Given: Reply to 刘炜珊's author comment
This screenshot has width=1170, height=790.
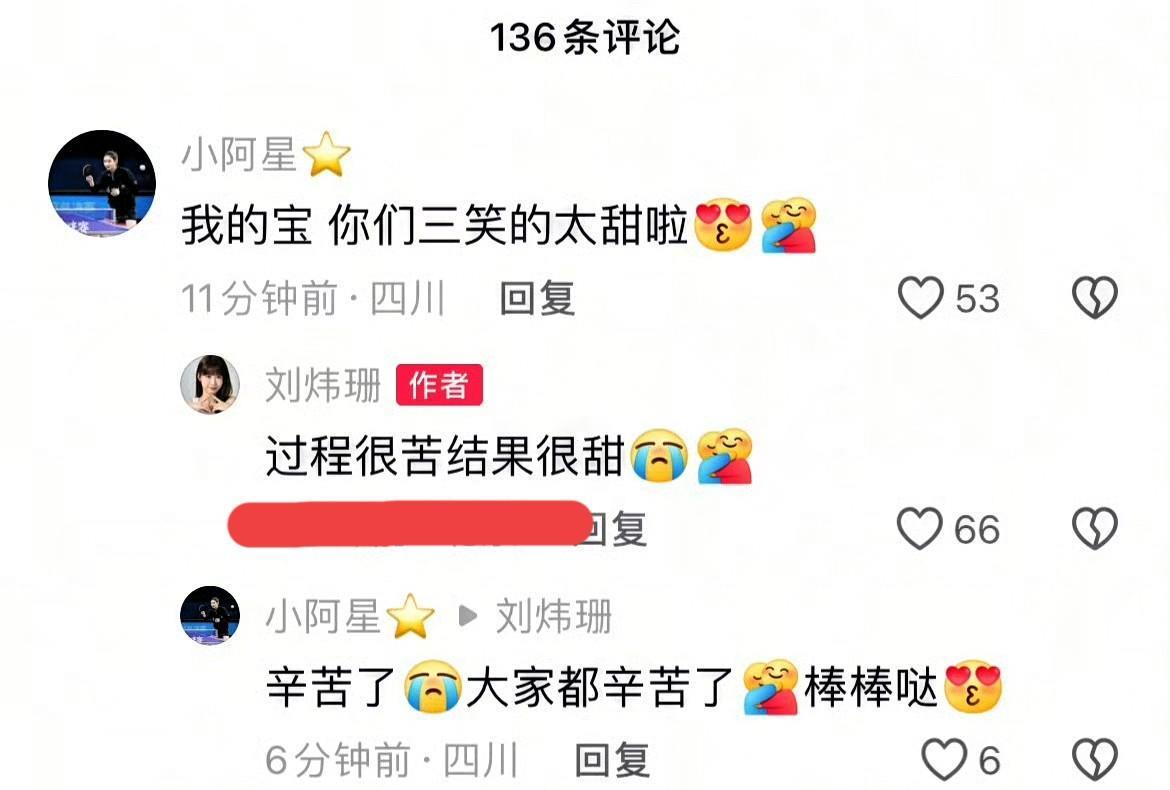Looking at the screenshot, I should (x=613, y=530).
